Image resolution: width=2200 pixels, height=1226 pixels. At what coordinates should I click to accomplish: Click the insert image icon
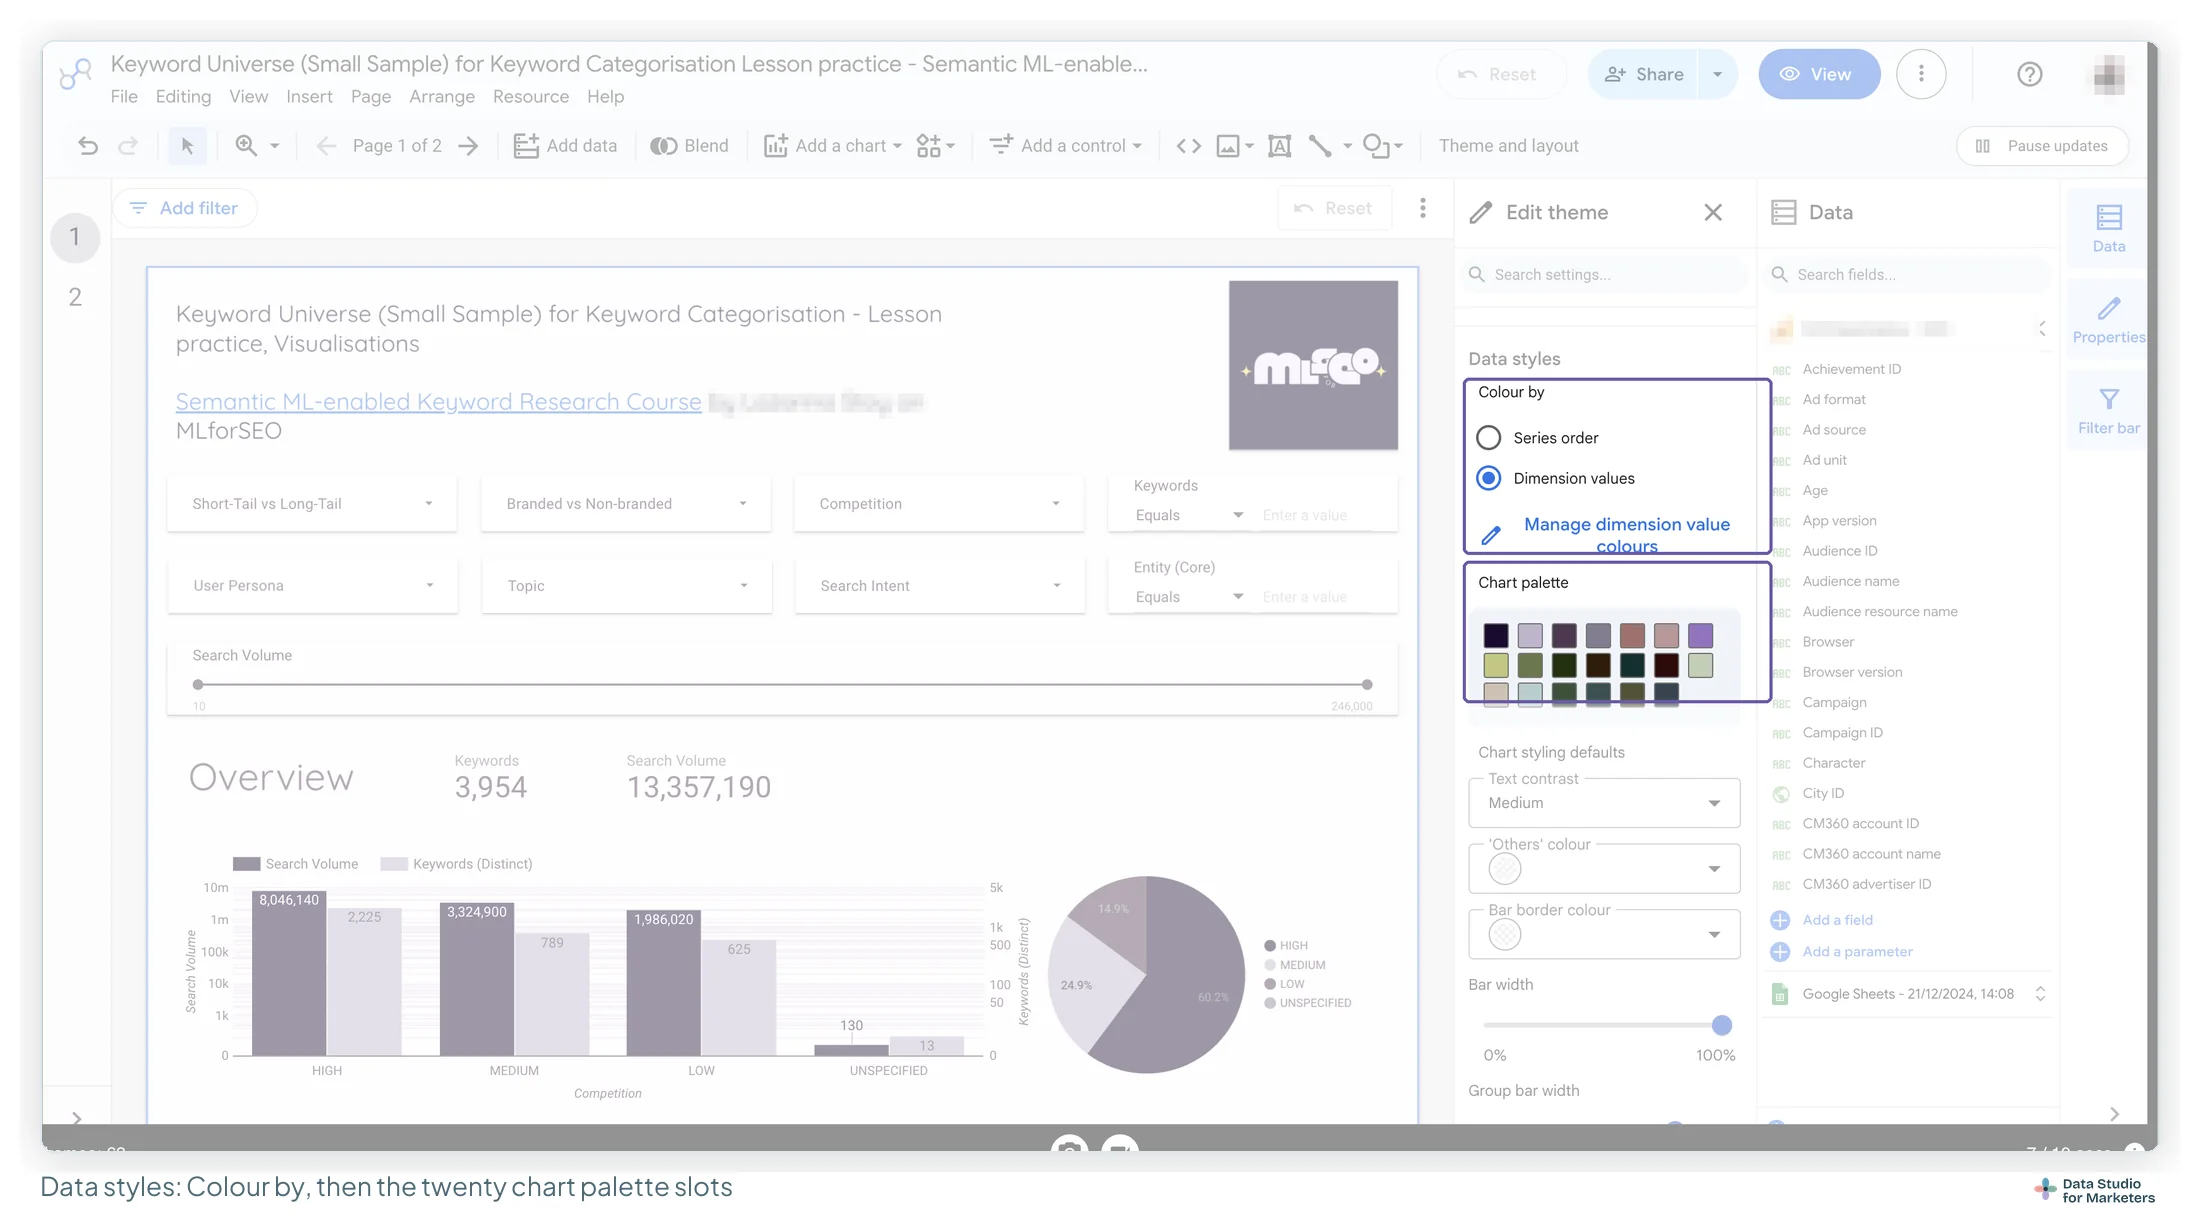click(x=1228, y=146)
